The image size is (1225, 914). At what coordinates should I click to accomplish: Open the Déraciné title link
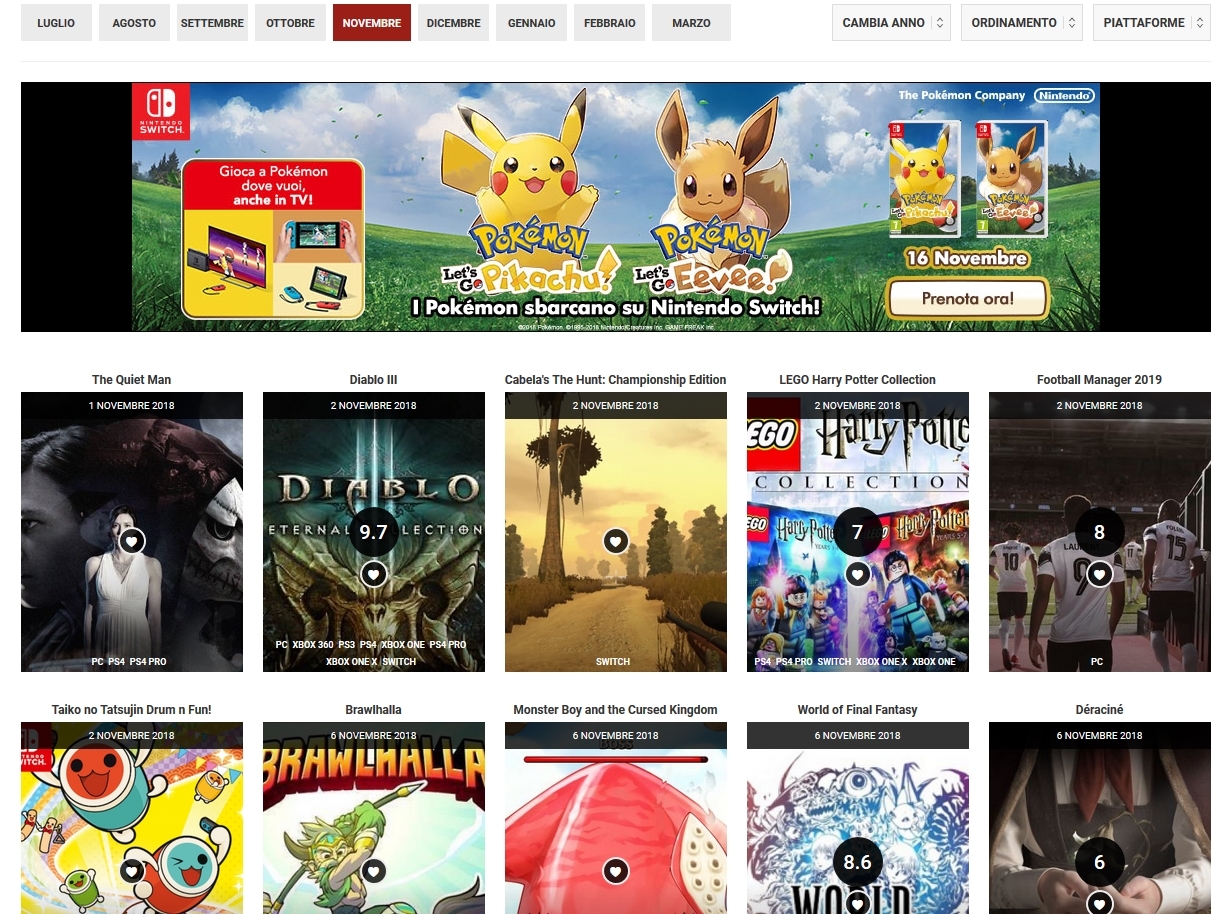(x=1100, y=710)
